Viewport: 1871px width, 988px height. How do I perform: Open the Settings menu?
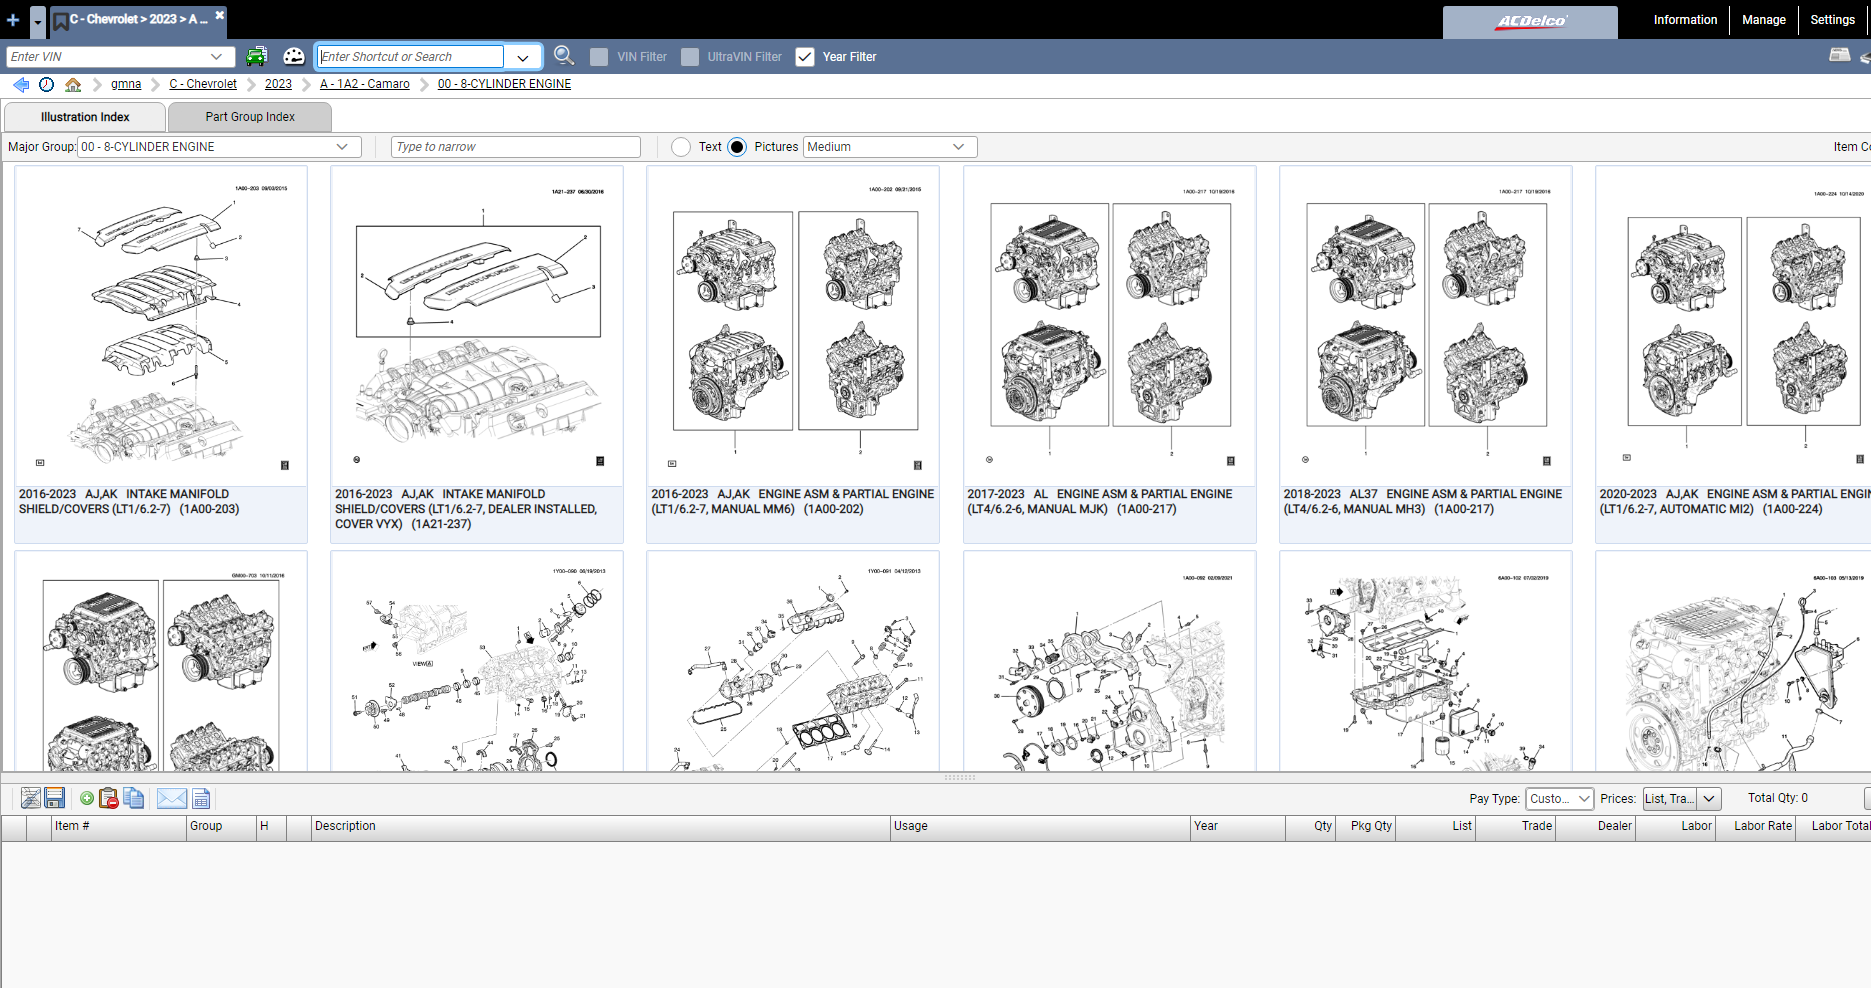coord(1832,20)
